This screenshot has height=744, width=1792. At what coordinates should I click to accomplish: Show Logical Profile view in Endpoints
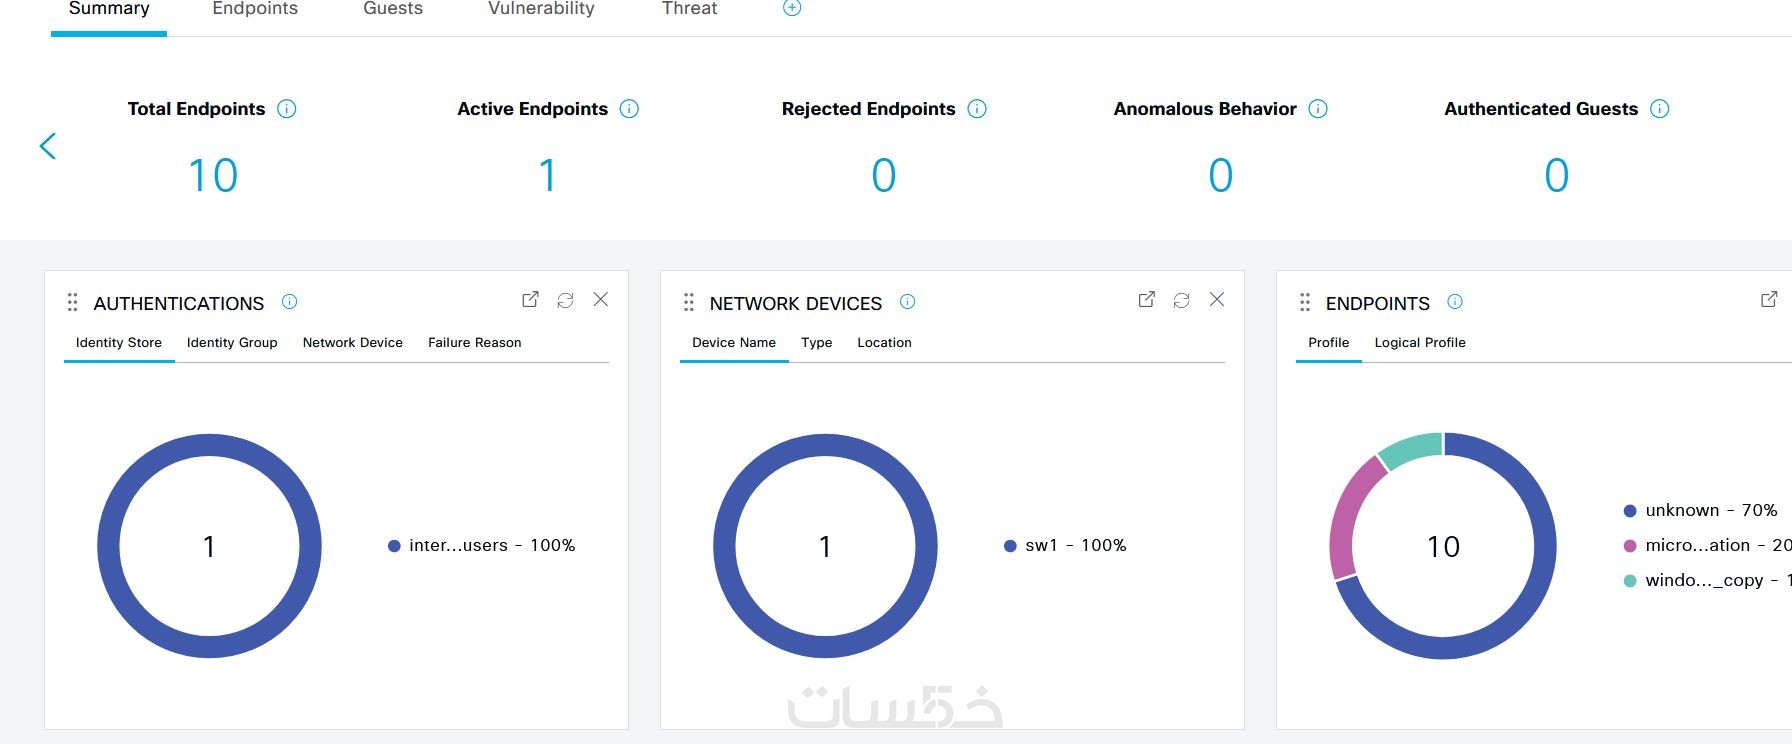click(1420, 342)
